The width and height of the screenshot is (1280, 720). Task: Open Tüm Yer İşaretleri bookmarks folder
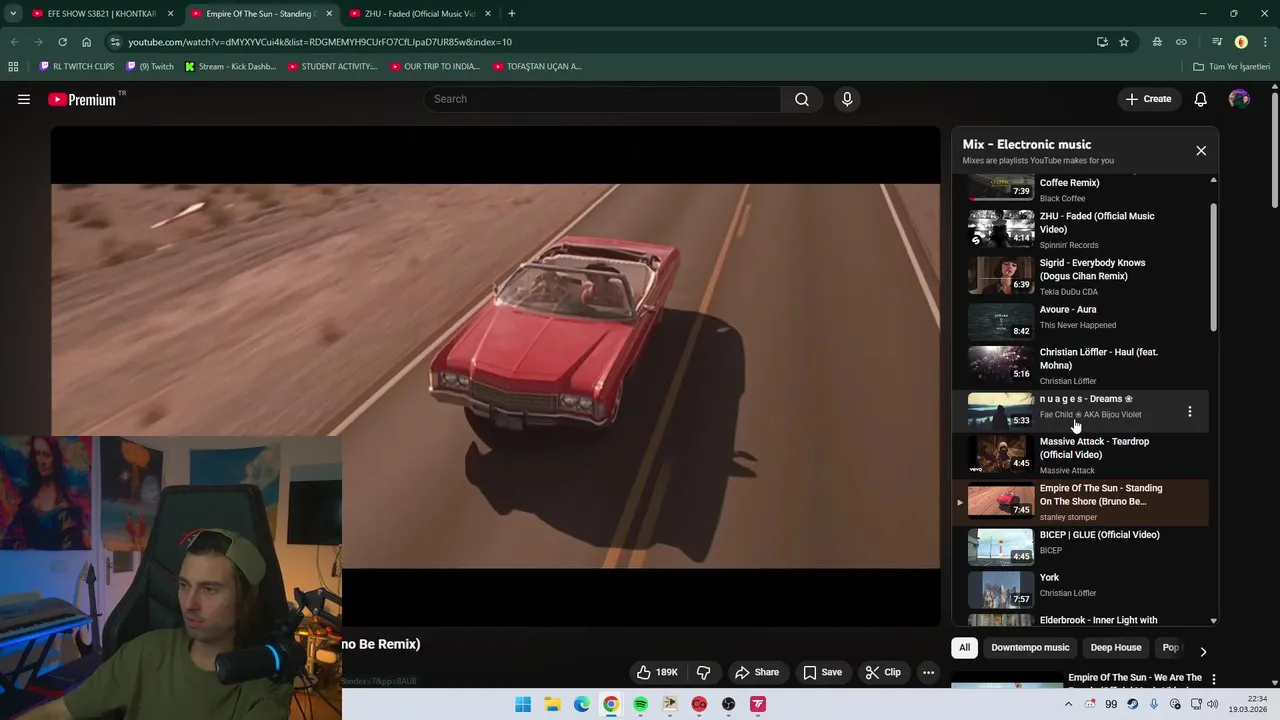1232,66
